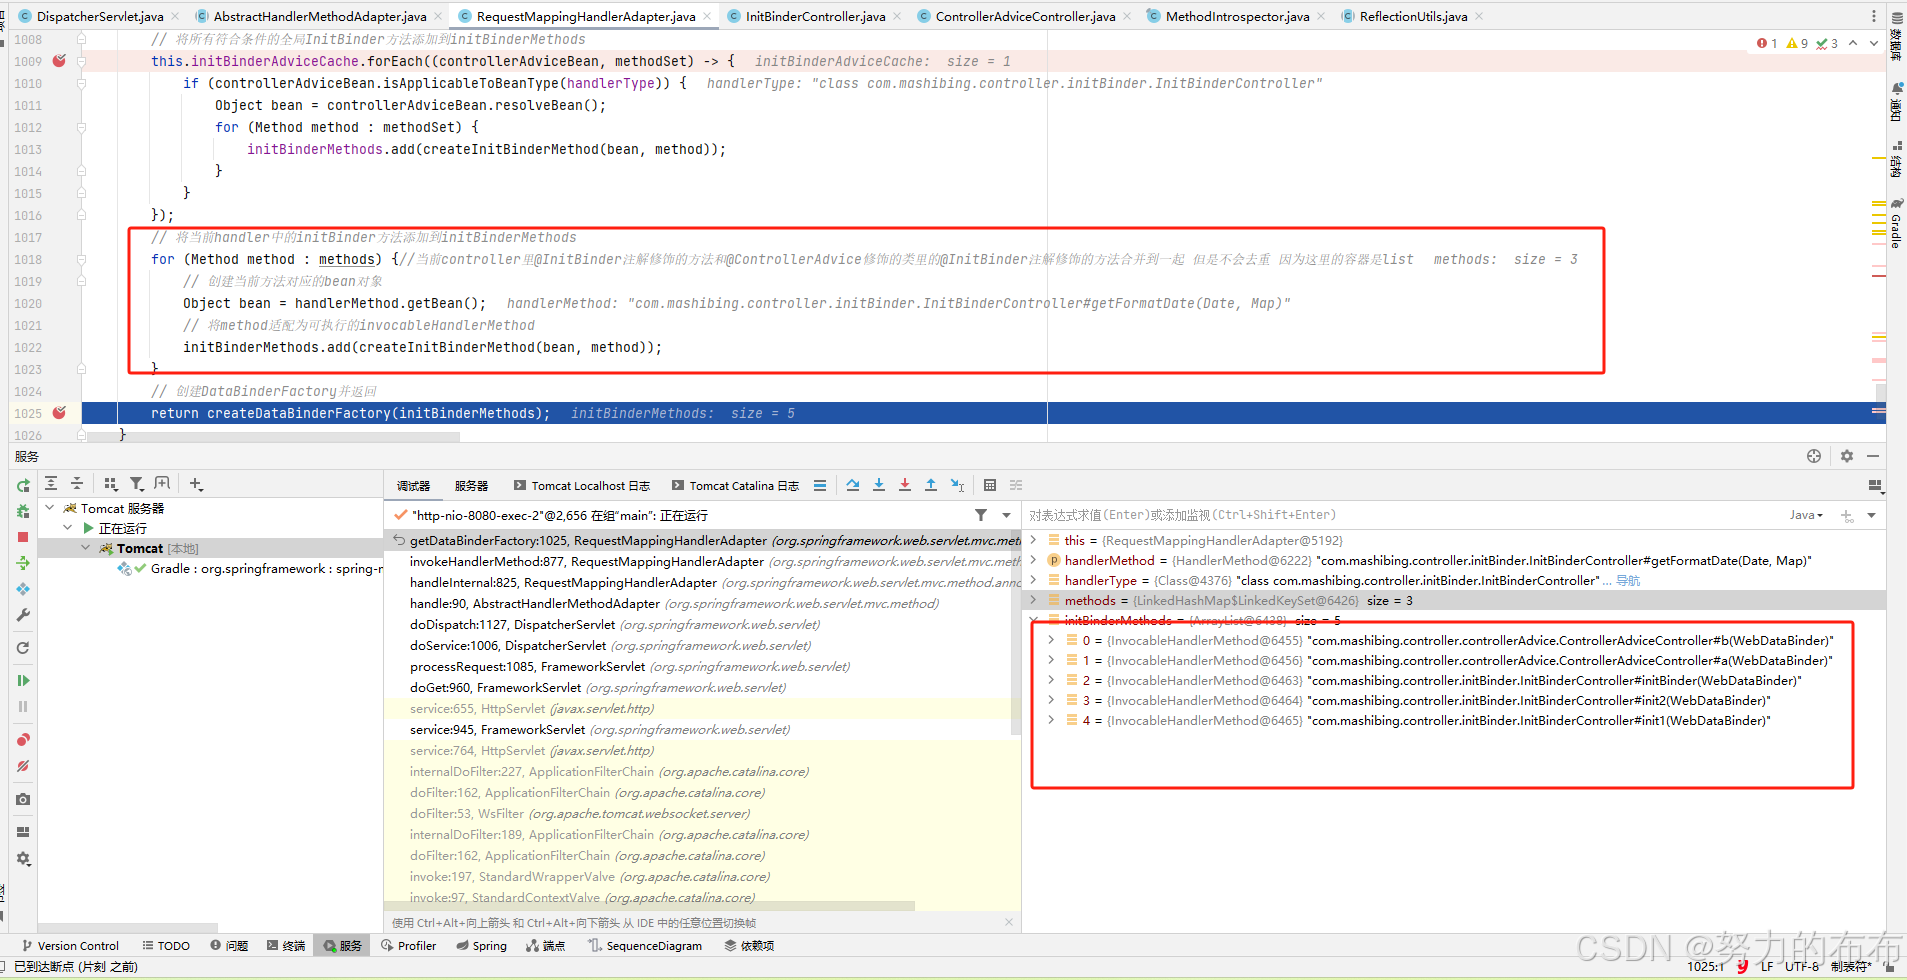Open the editor tabs more options menu
This screenshot has height=980, width=1907.
(1873, 16)
